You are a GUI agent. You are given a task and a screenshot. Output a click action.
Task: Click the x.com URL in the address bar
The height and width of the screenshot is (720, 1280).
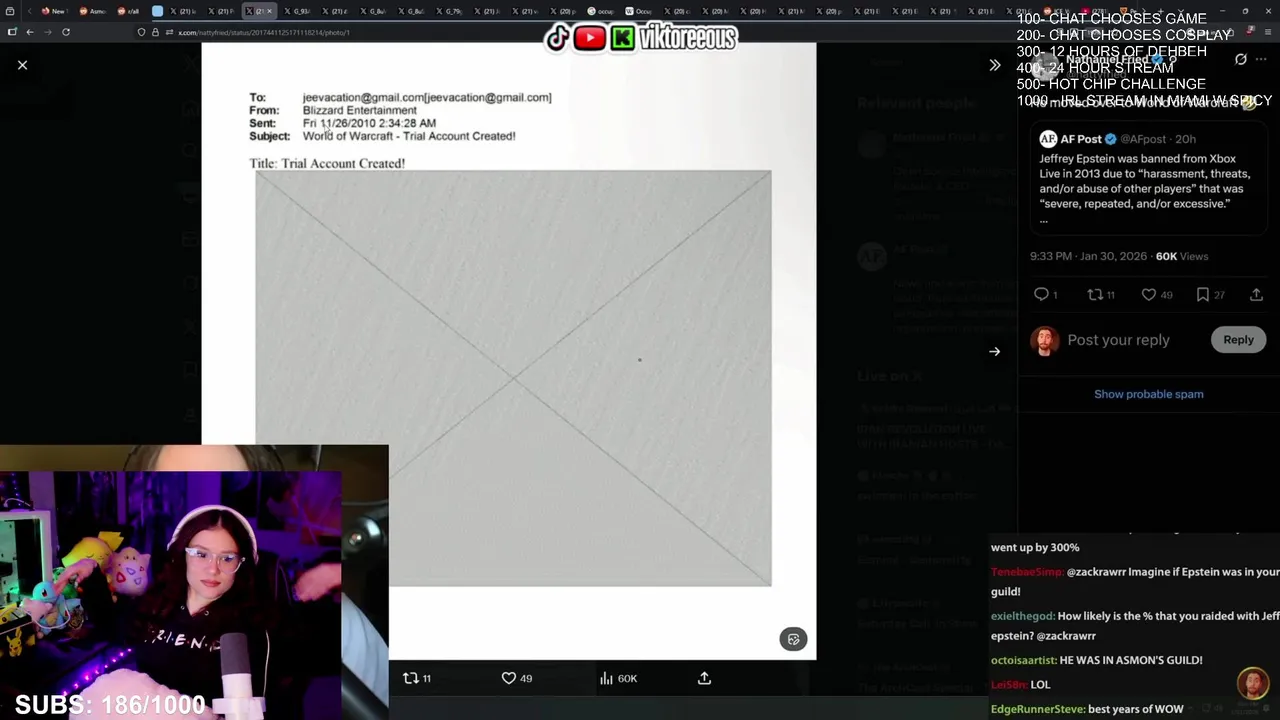263,32
